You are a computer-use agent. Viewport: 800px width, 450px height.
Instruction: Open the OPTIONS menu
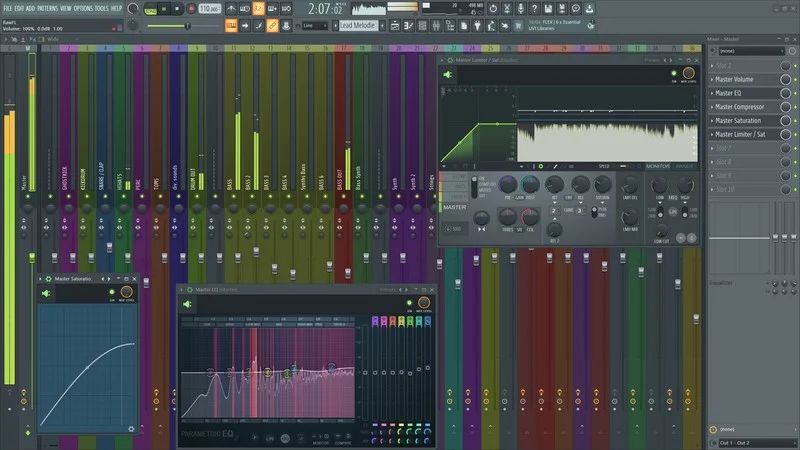tap(83, 9)
